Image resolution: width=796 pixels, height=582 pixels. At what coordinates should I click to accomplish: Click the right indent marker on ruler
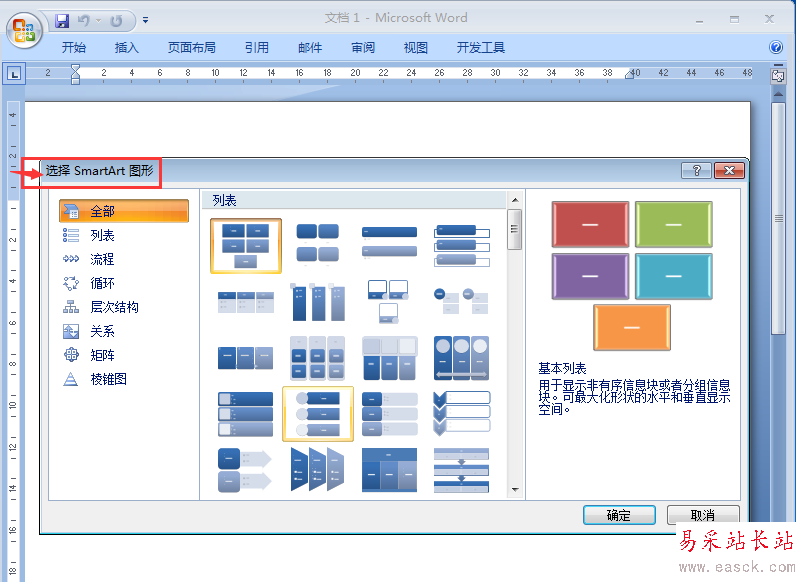point(629,75)
